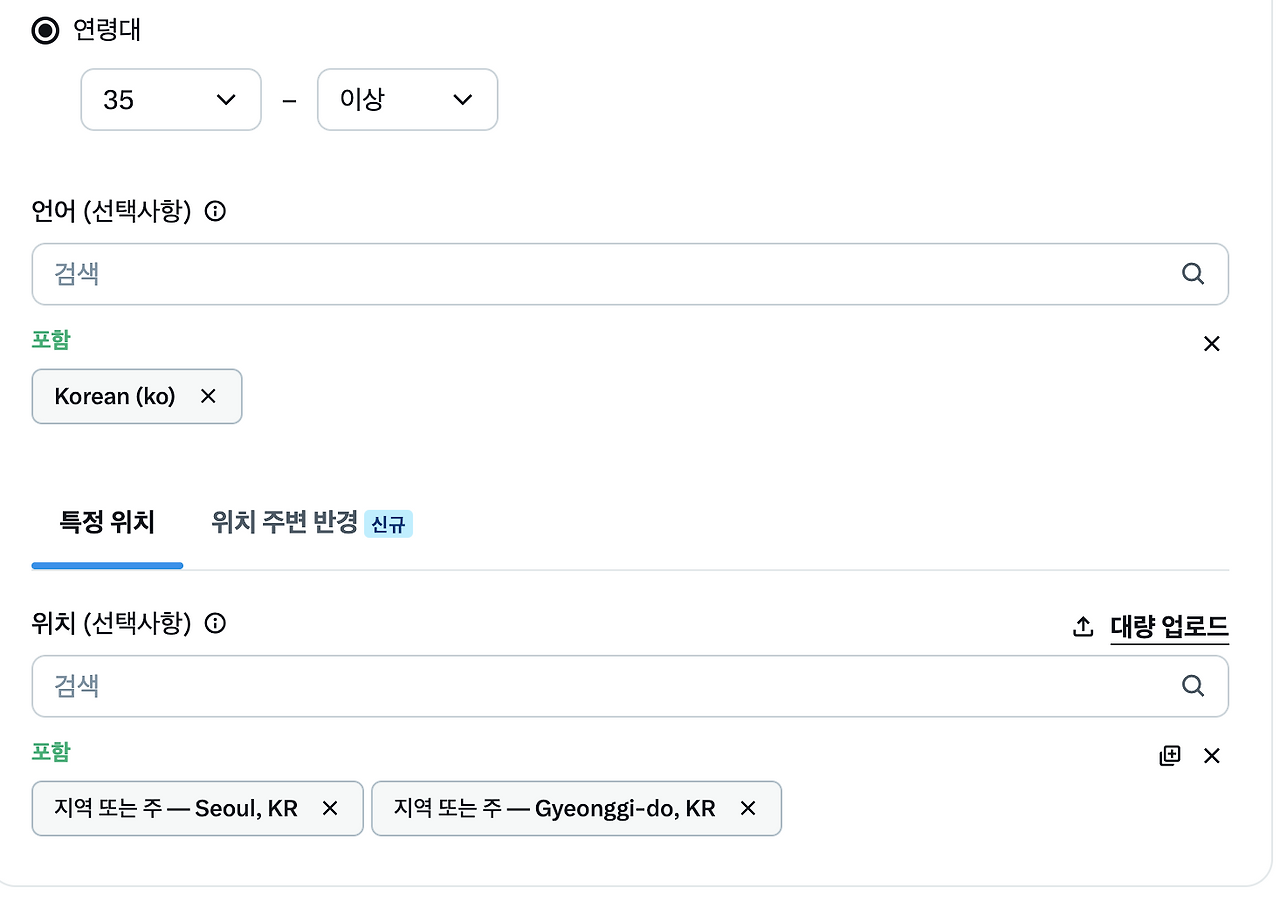Switch to the 특정 위치 tab
Viewport: 1280px width, 908px height.
(107, 522)
